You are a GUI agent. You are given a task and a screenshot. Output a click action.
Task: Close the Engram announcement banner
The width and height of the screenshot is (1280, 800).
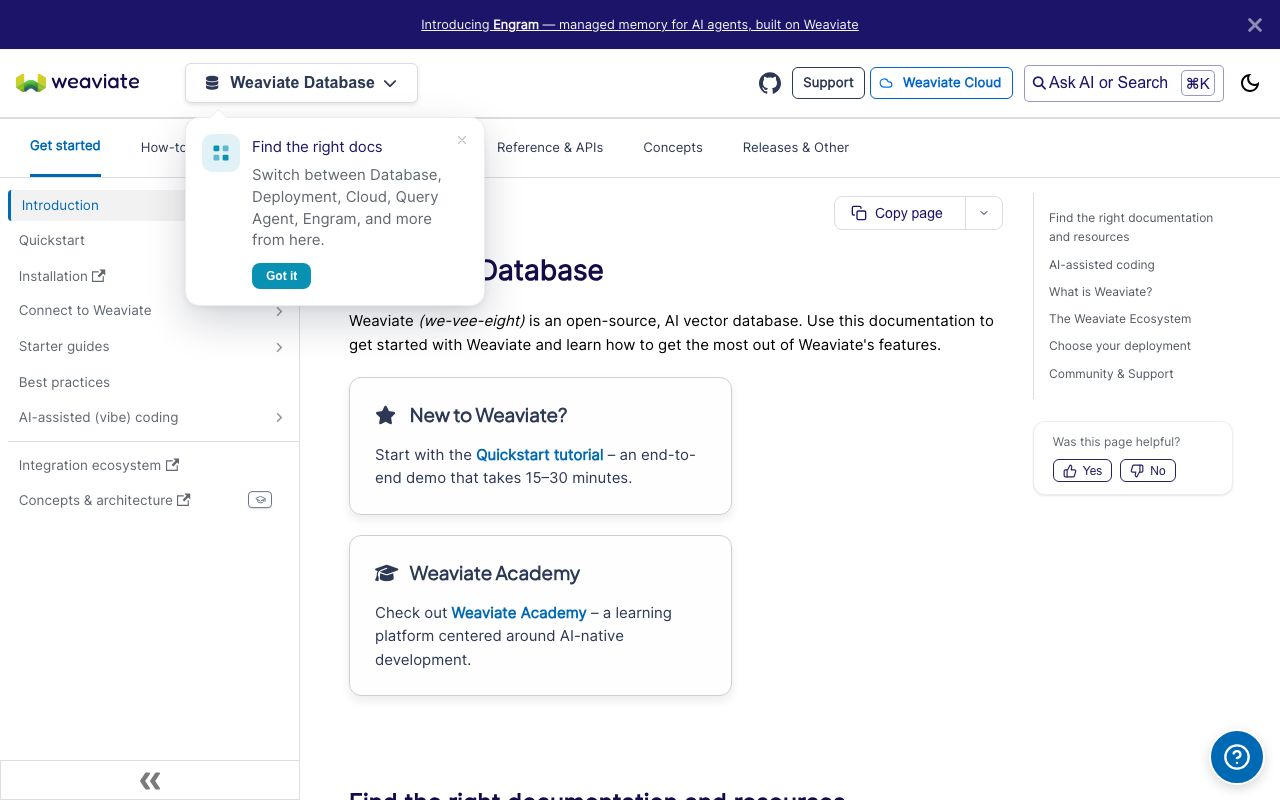pyautogui.click(x=1255, y=25)
